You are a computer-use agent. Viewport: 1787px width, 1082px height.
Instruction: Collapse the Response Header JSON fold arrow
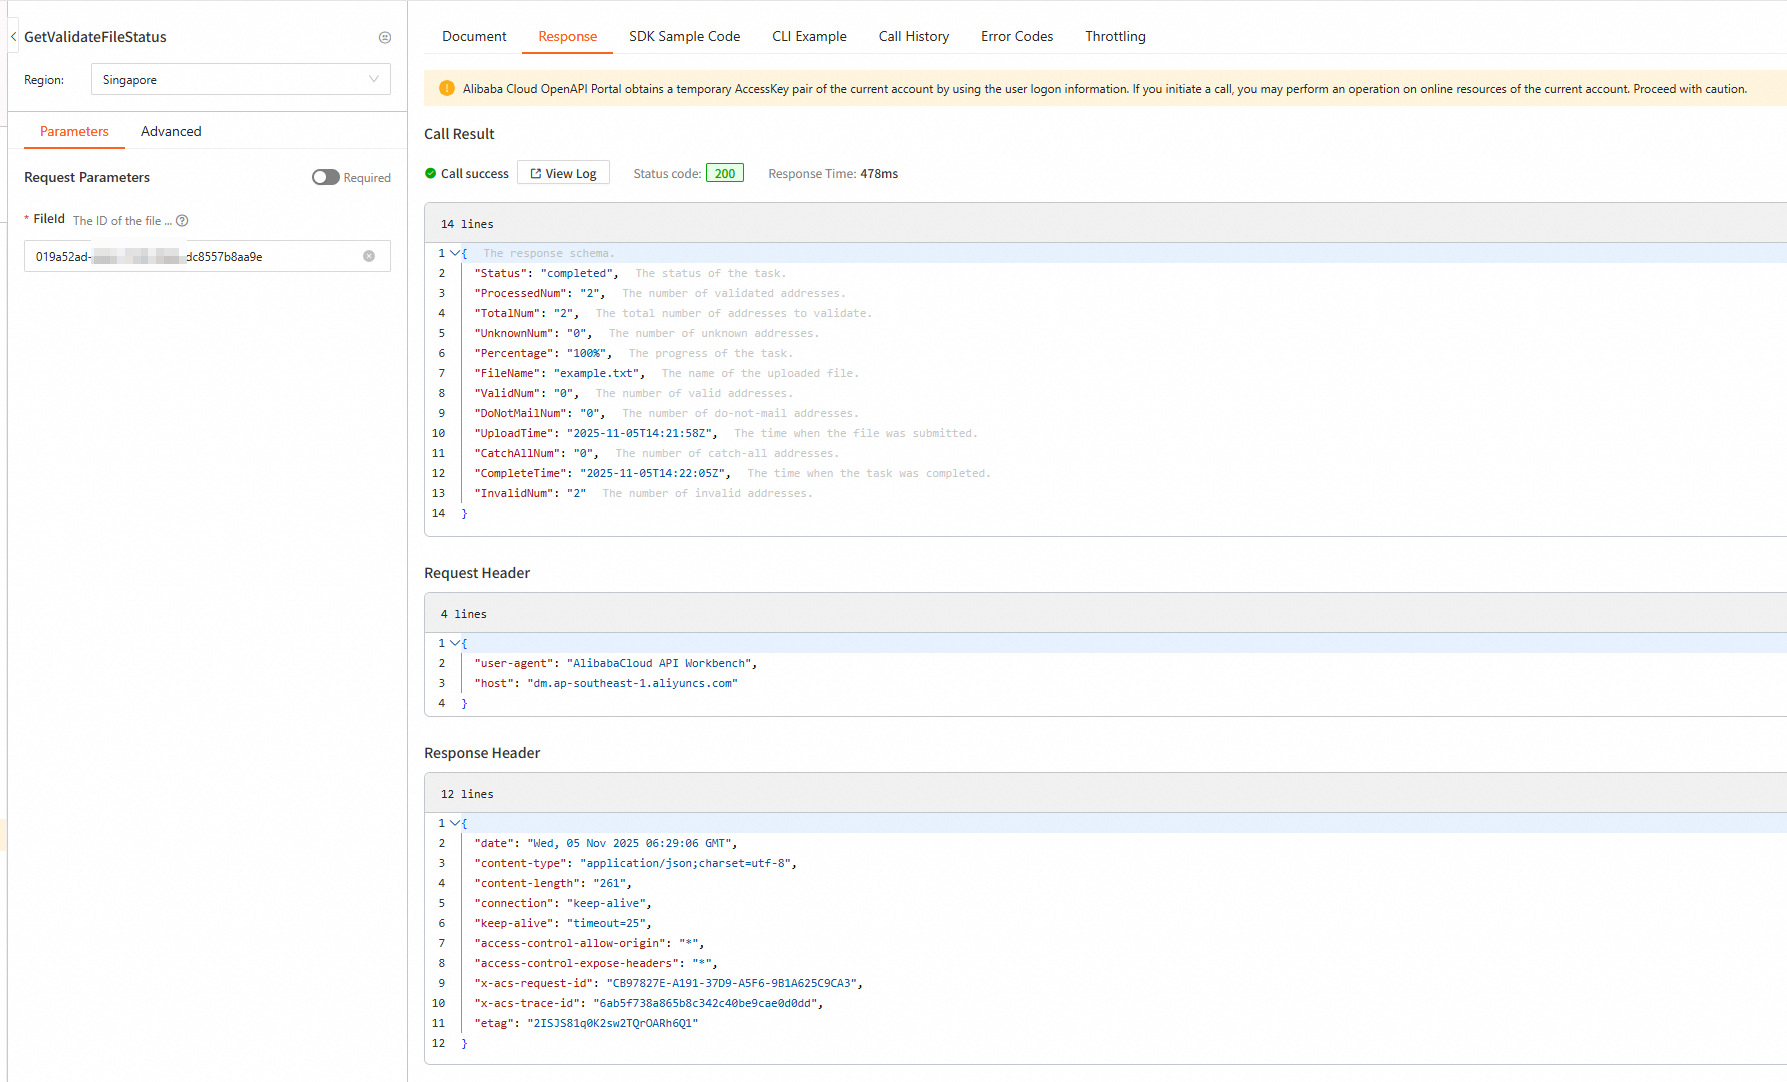[455, 824]
